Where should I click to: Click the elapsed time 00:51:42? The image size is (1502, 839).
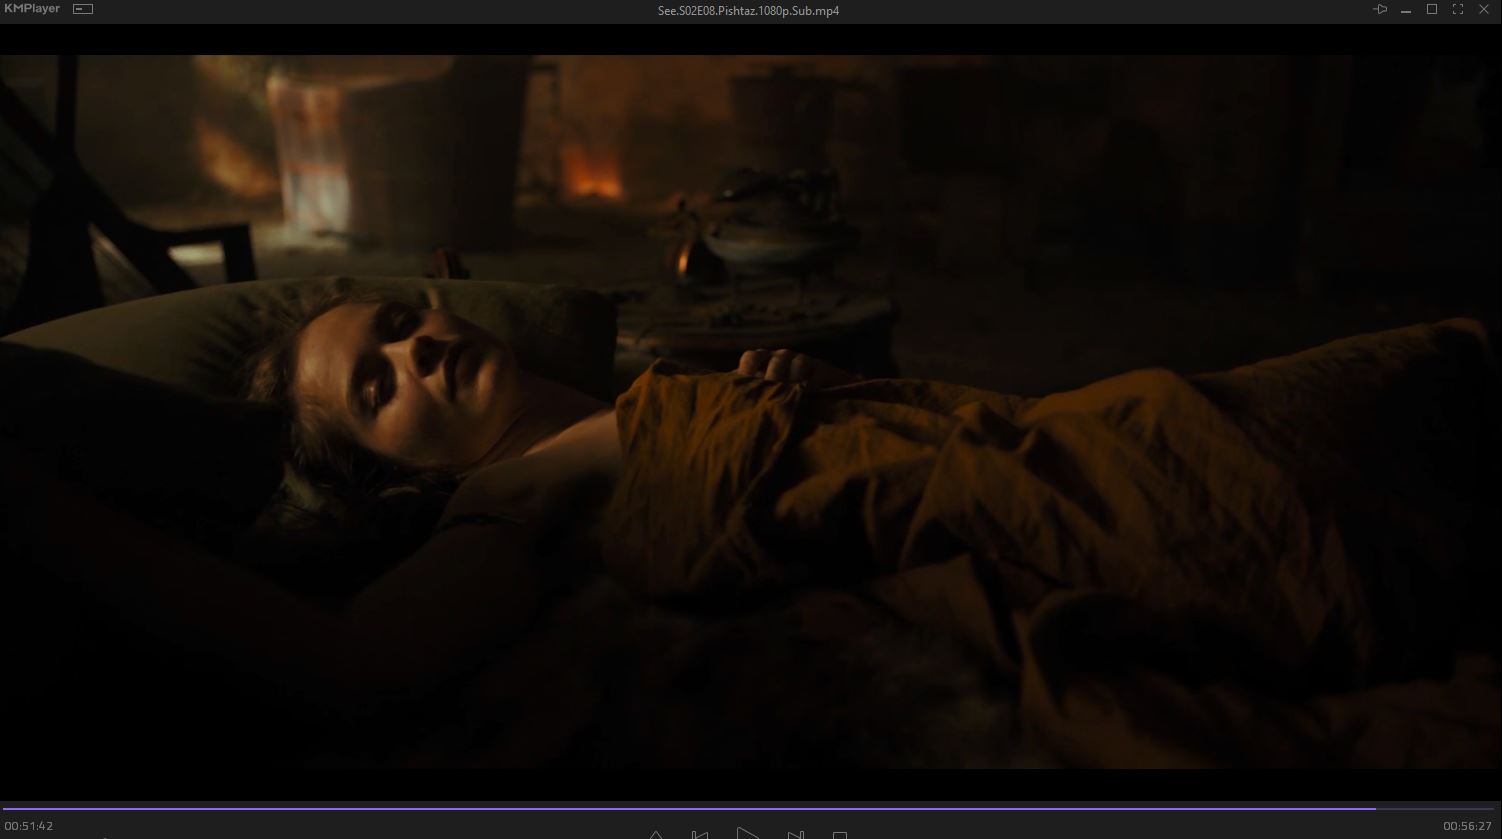(x=29, y=826)
